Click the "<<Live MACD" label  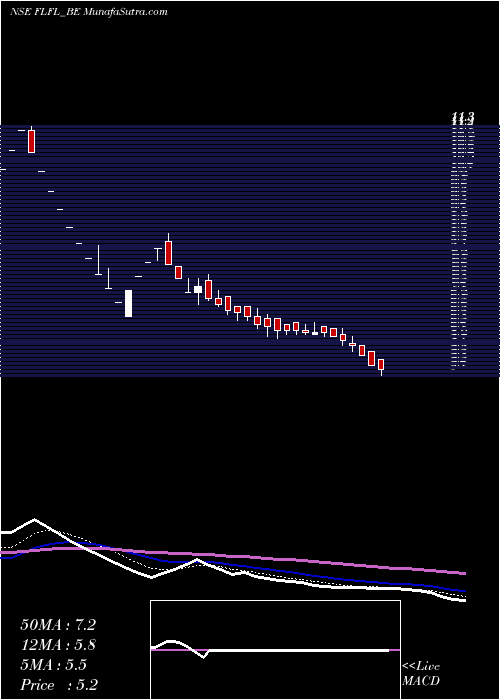pyautogui.click(x=421, y=673)
